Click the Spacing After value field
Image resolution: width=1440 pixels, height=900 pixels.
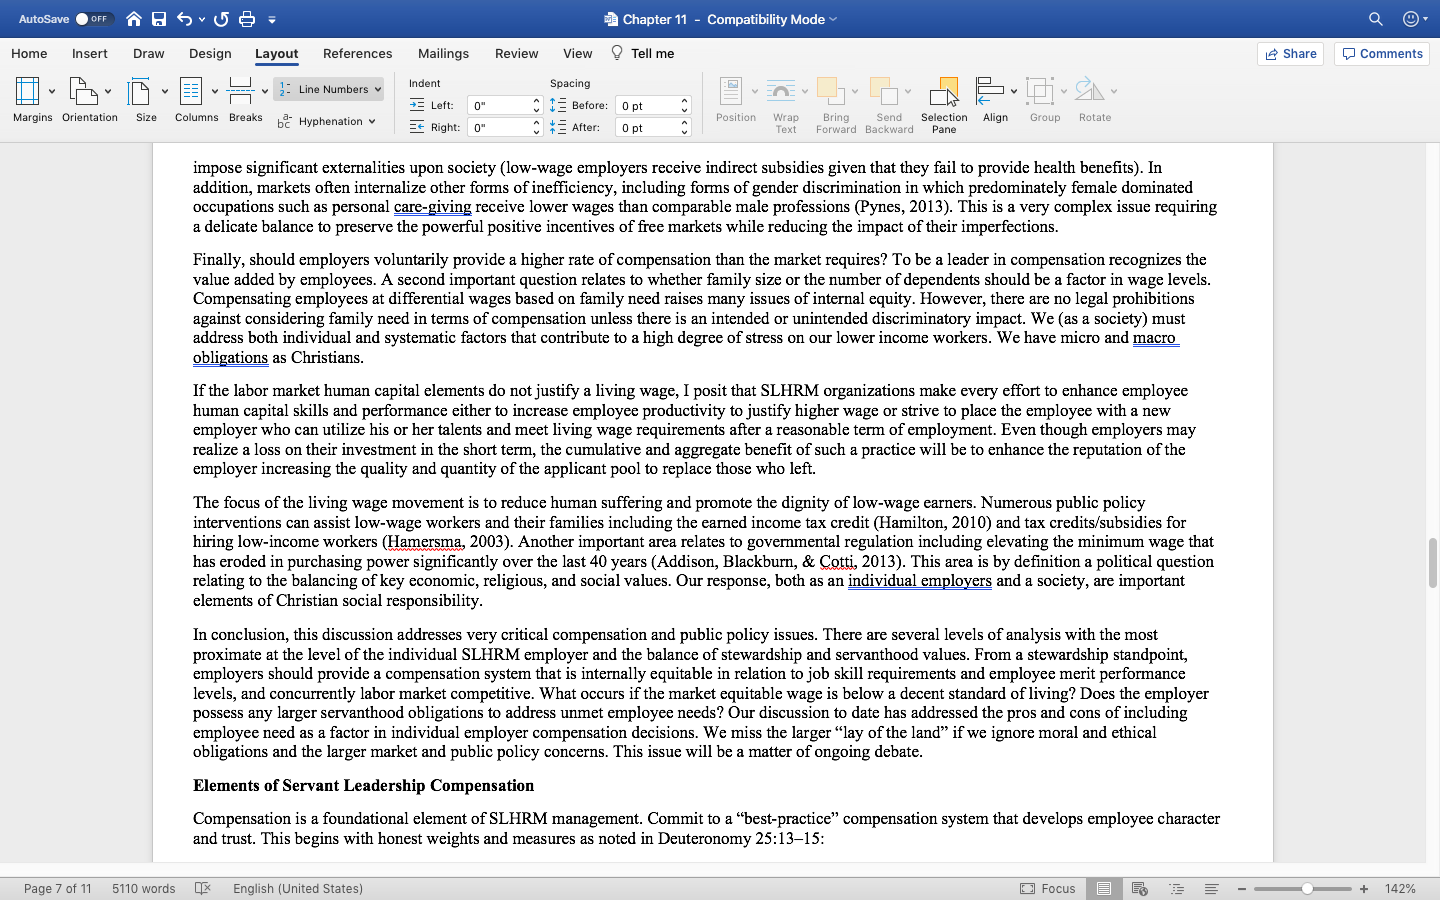(647, 127)
